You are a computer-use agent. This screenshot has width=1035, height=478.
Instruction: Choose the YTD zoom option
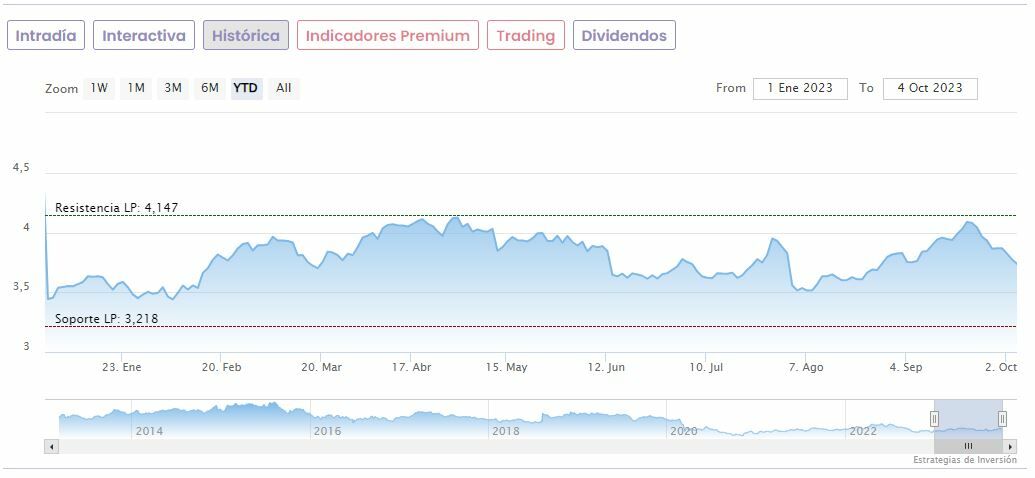point(246,88)
